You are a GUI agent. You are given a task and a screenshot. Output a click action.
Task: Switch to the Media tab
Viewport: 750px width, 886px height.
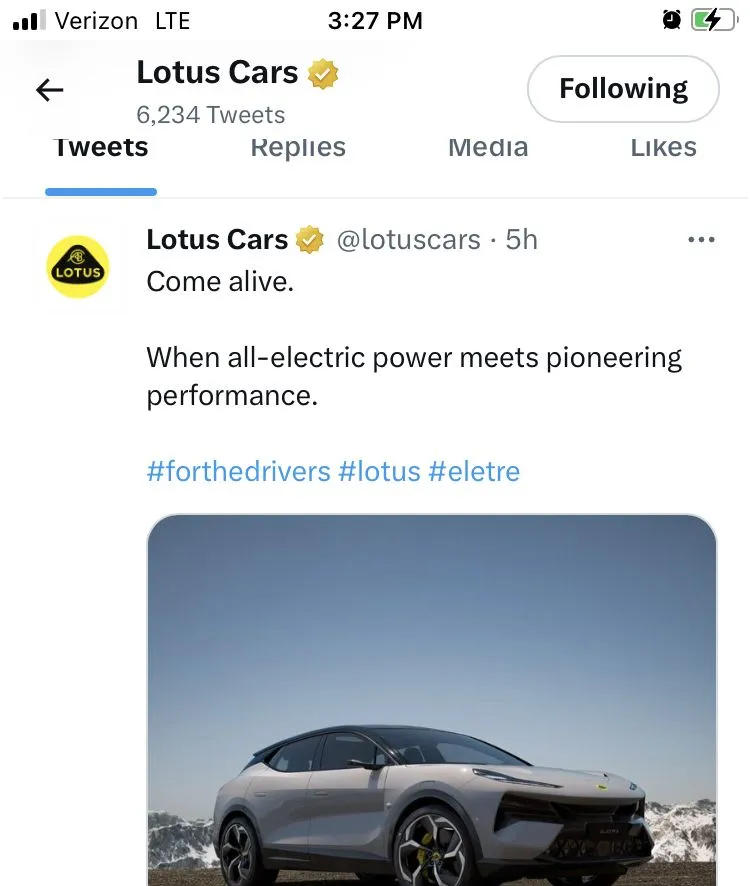(488, 148)
